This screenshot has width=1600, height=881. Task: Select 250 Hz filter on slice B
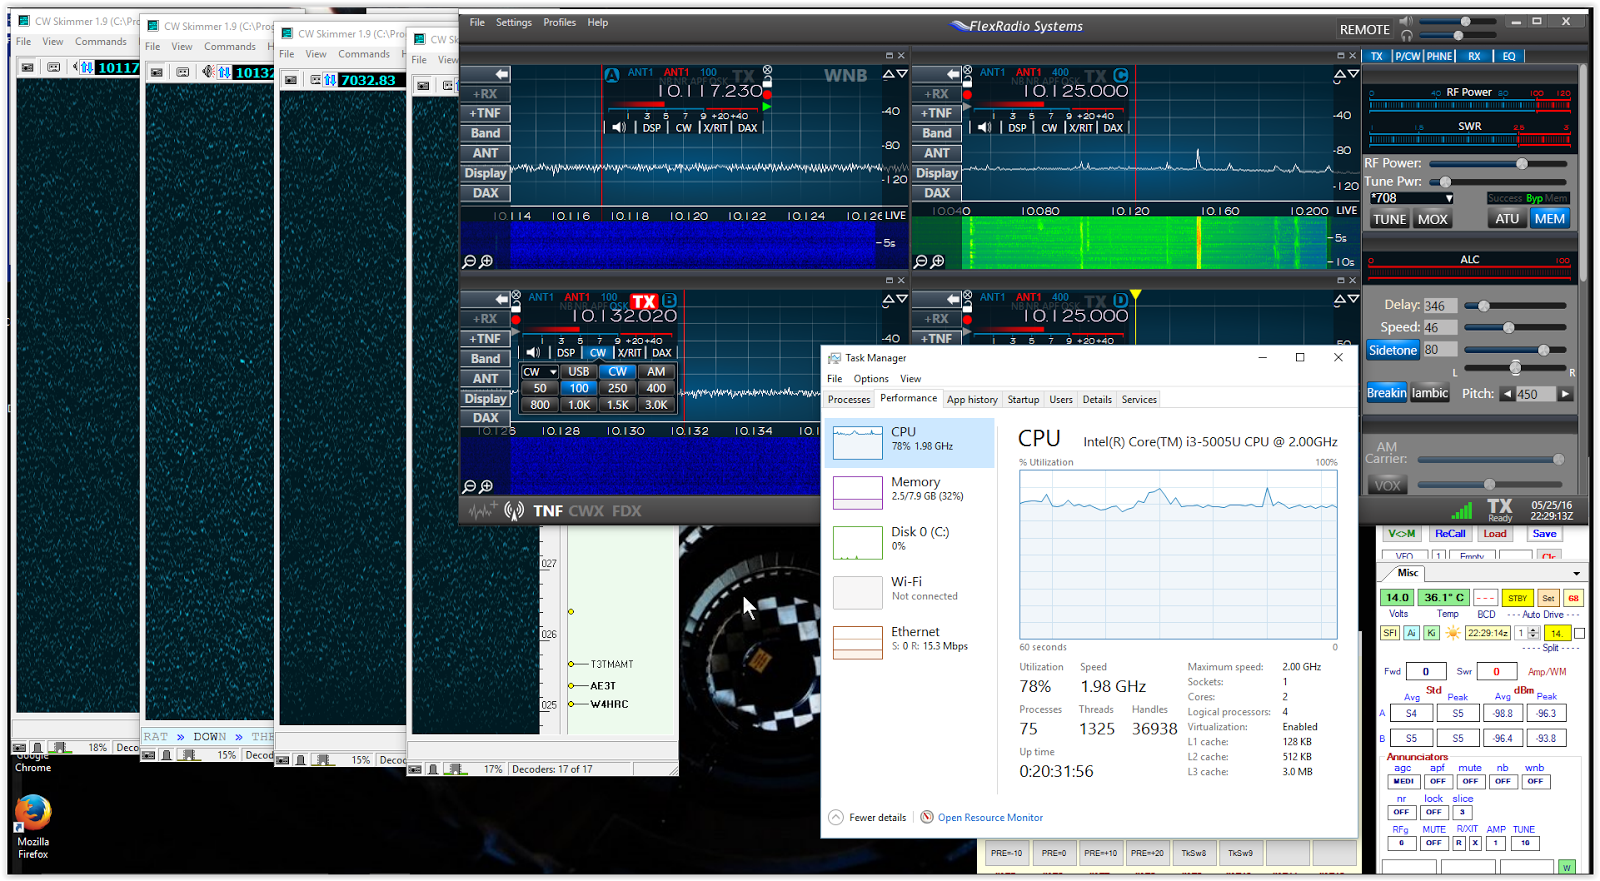[x=618, y=388]
